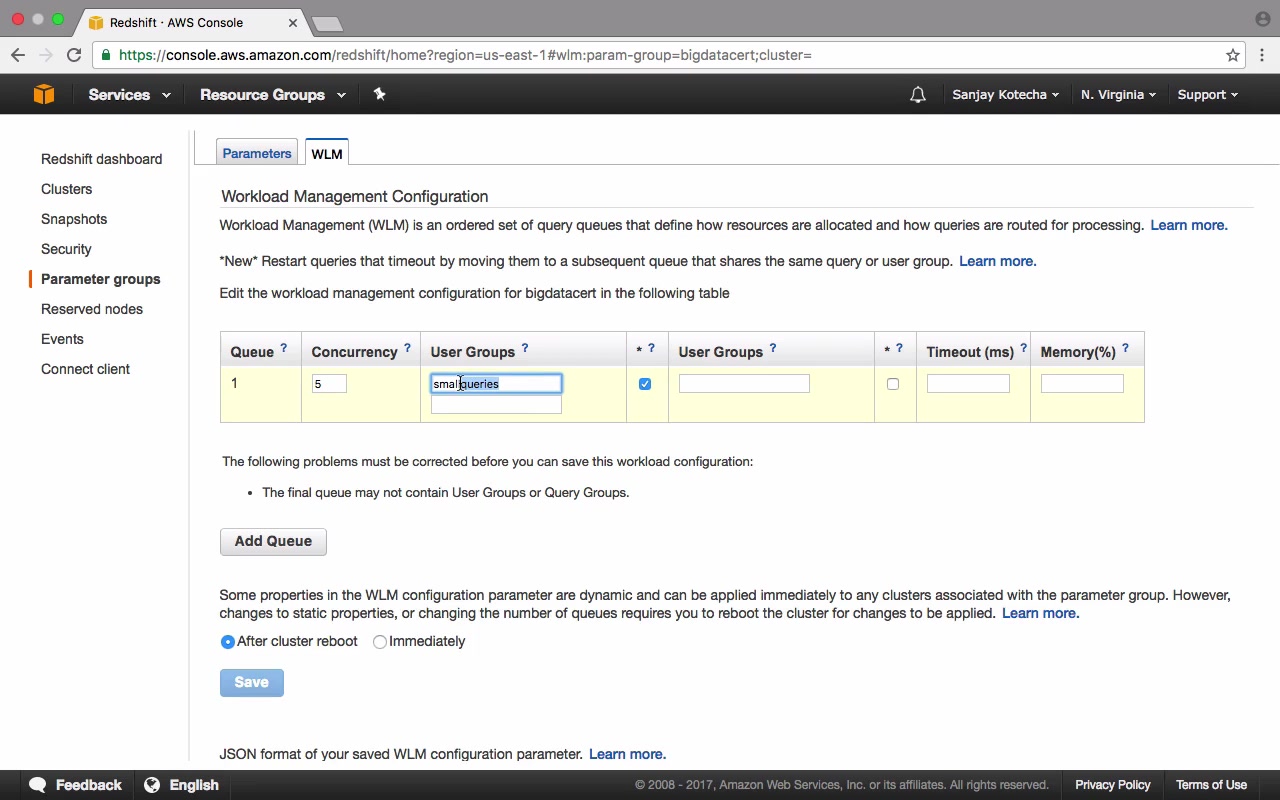Click the Save button

[x=252, y=682]
